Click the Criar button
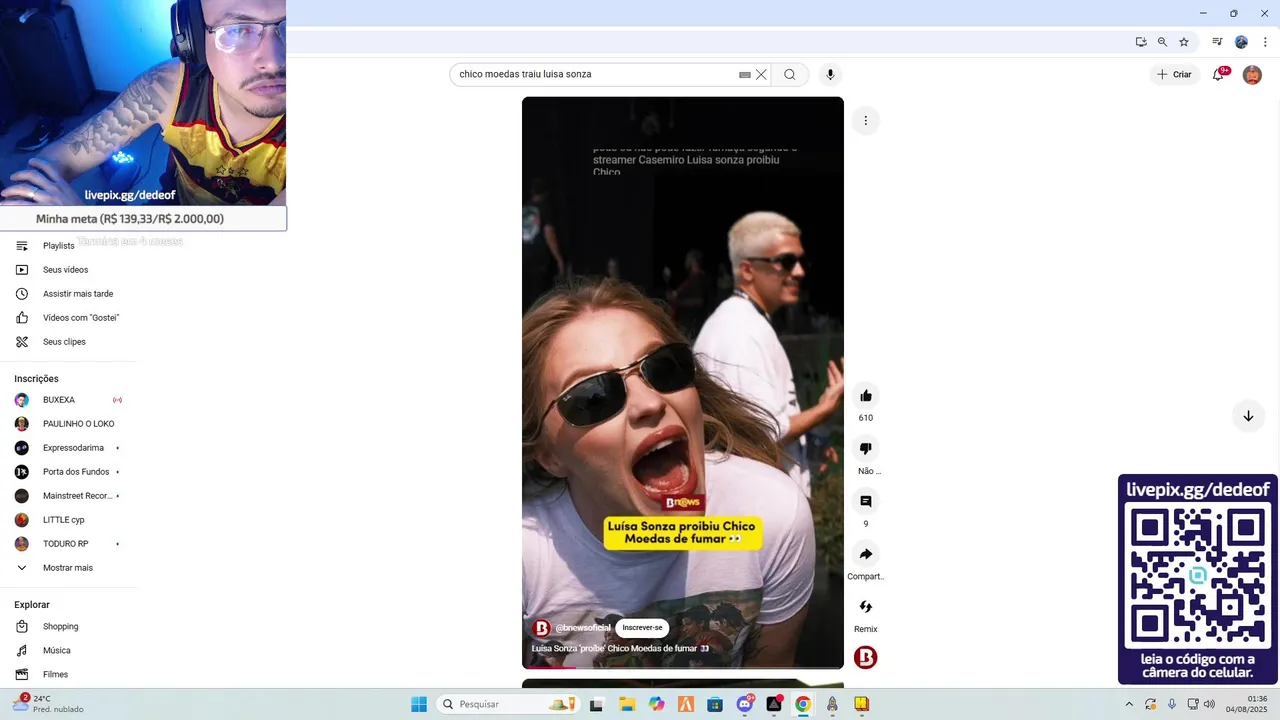The image size is (1280, 720). pos(1174,74)
